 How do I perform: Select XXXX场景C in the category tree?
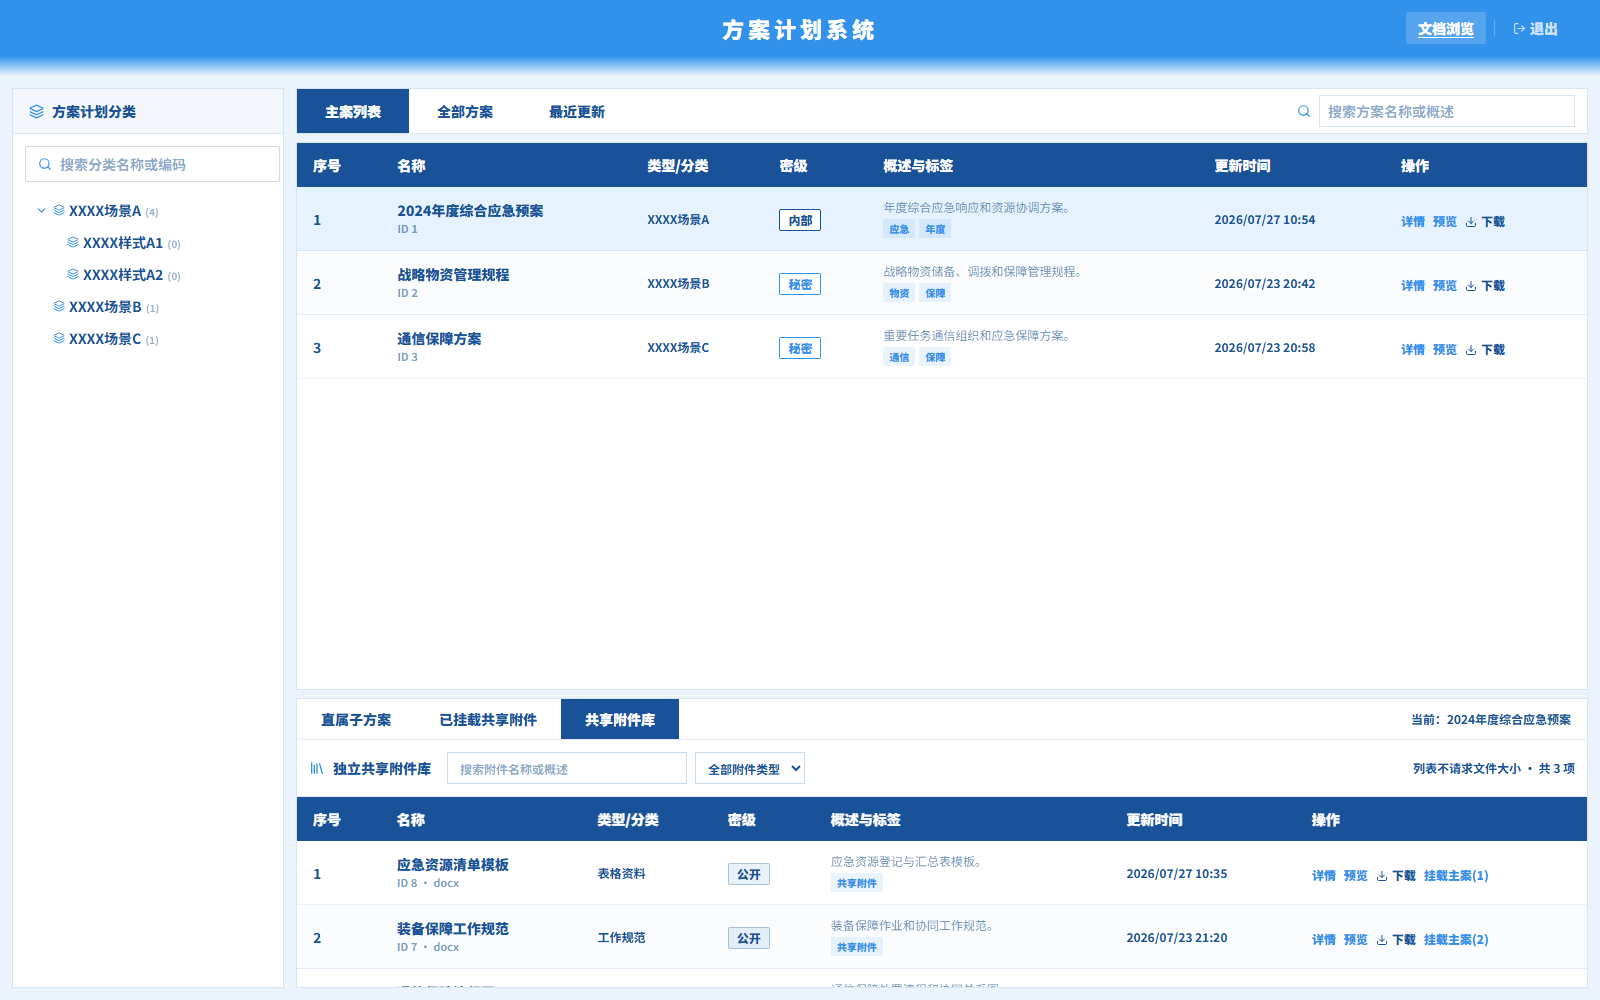[x=105, y=338]
